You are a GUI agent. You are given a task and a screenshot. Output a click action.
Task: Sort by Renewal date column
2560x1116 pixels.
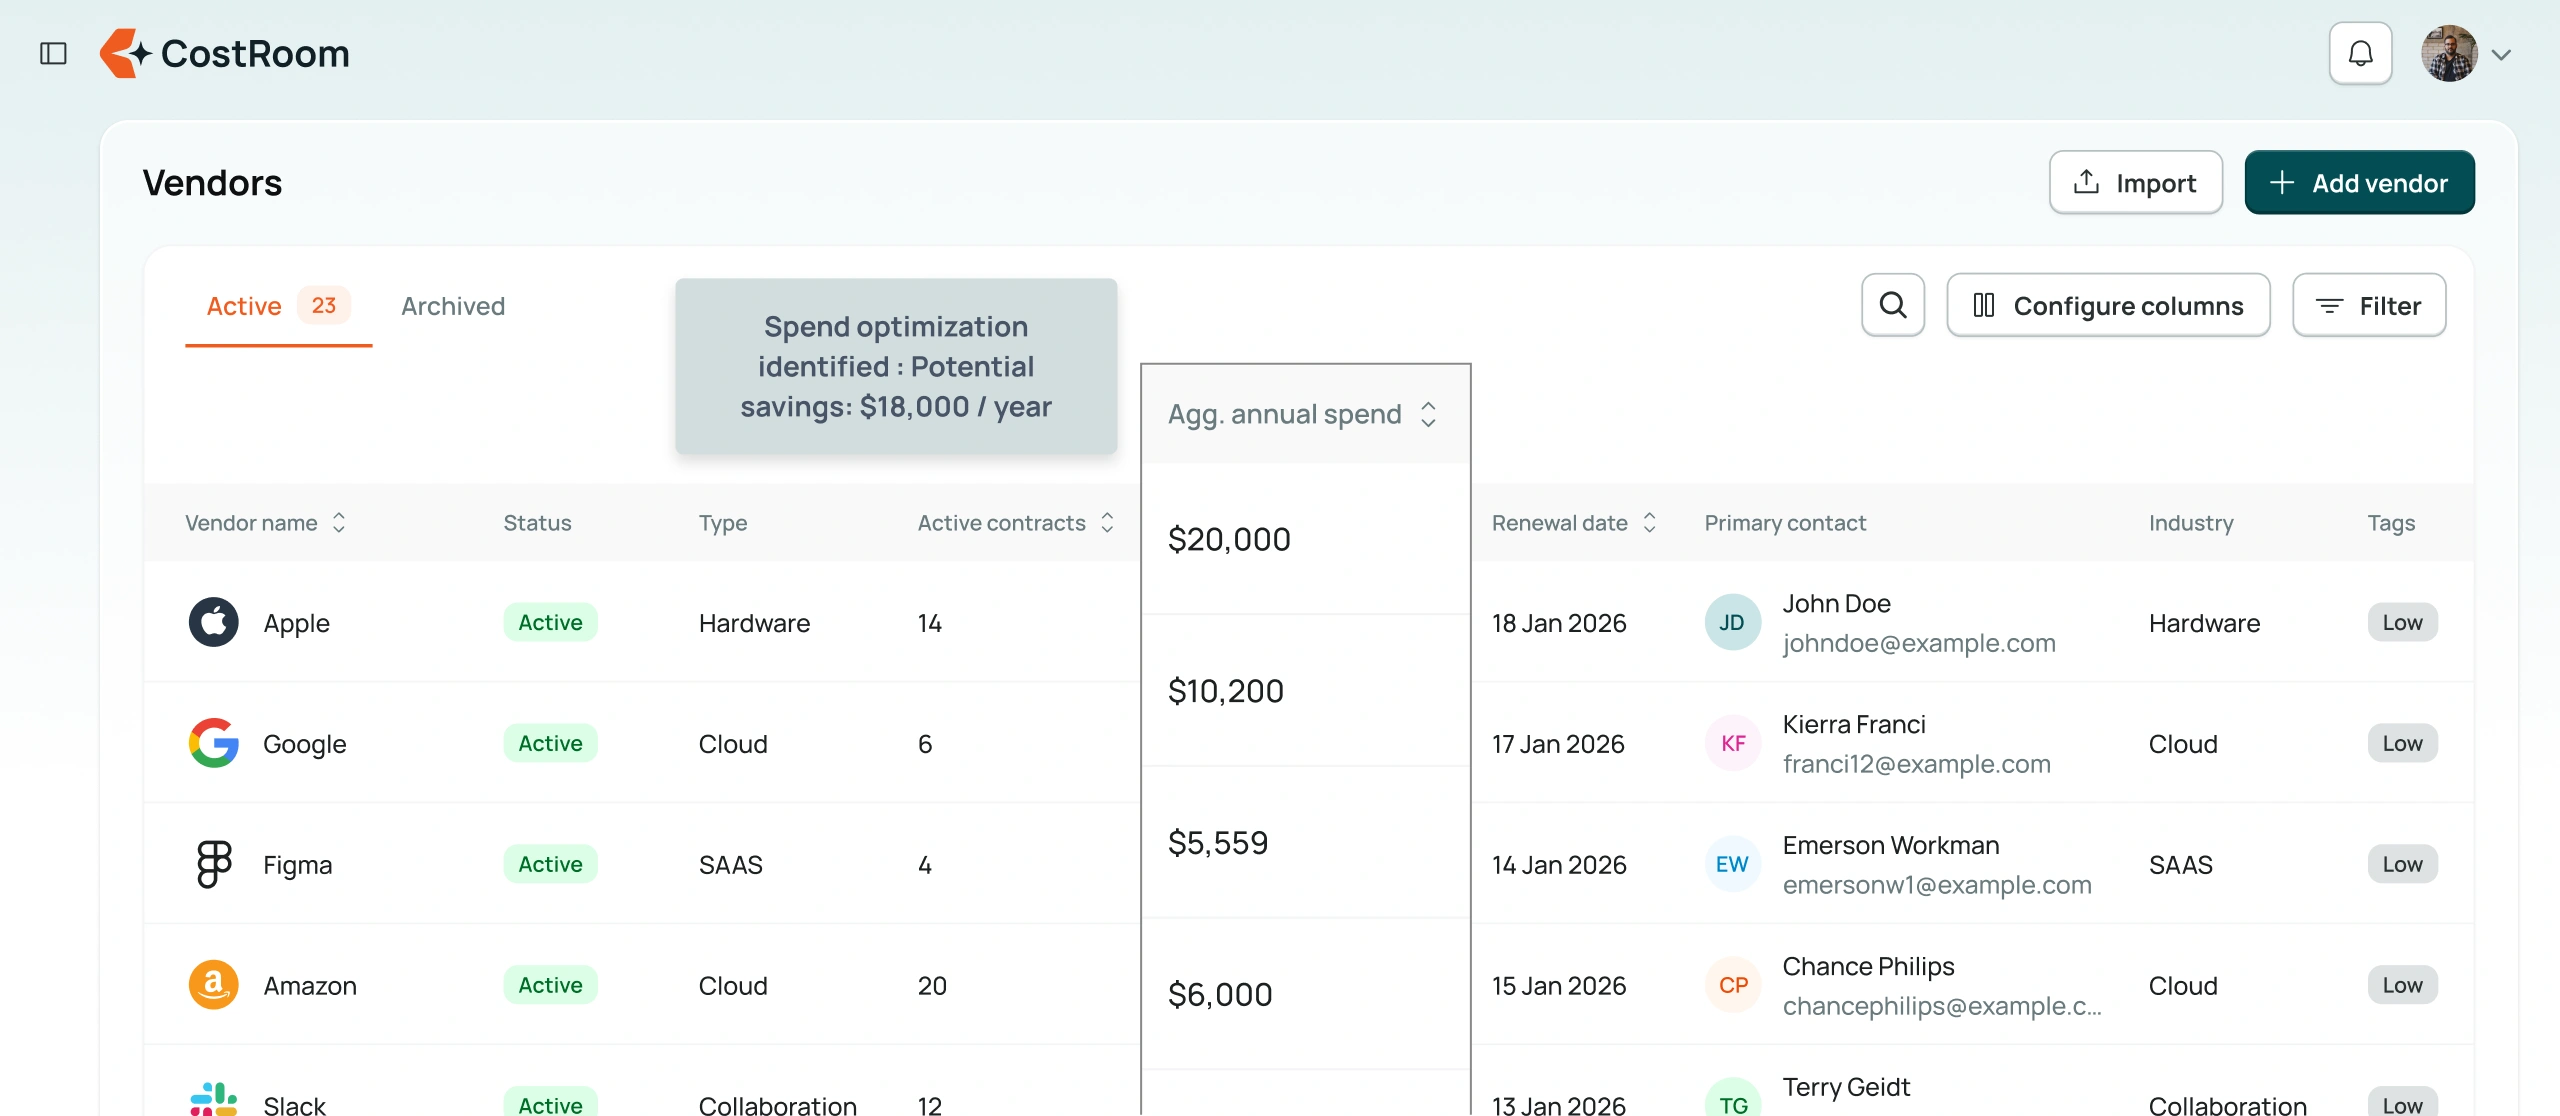pyautogui.click(x=1649, y=523)
